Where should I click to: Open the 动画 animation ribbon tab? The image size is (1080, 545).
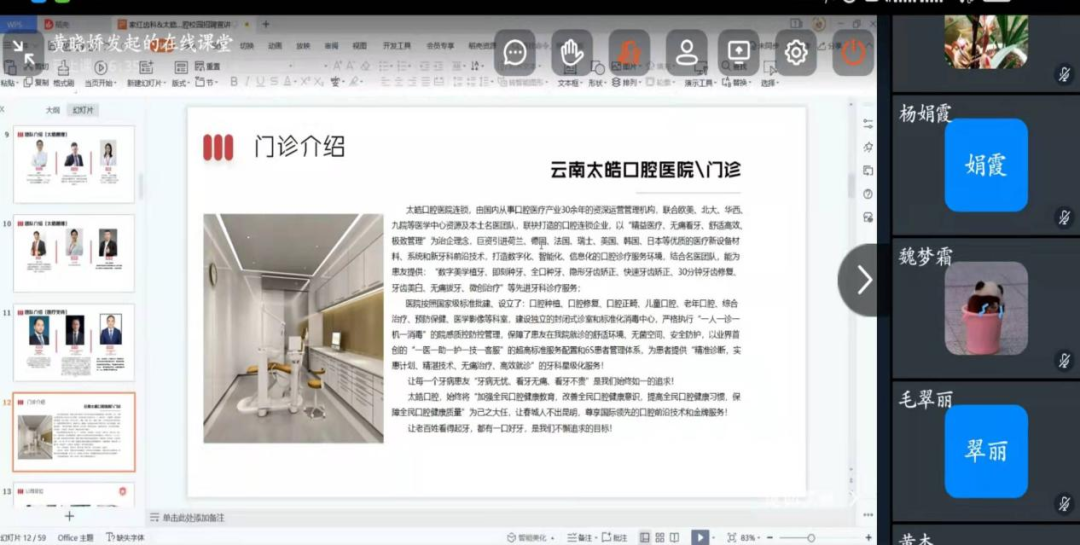click(275, 46)
